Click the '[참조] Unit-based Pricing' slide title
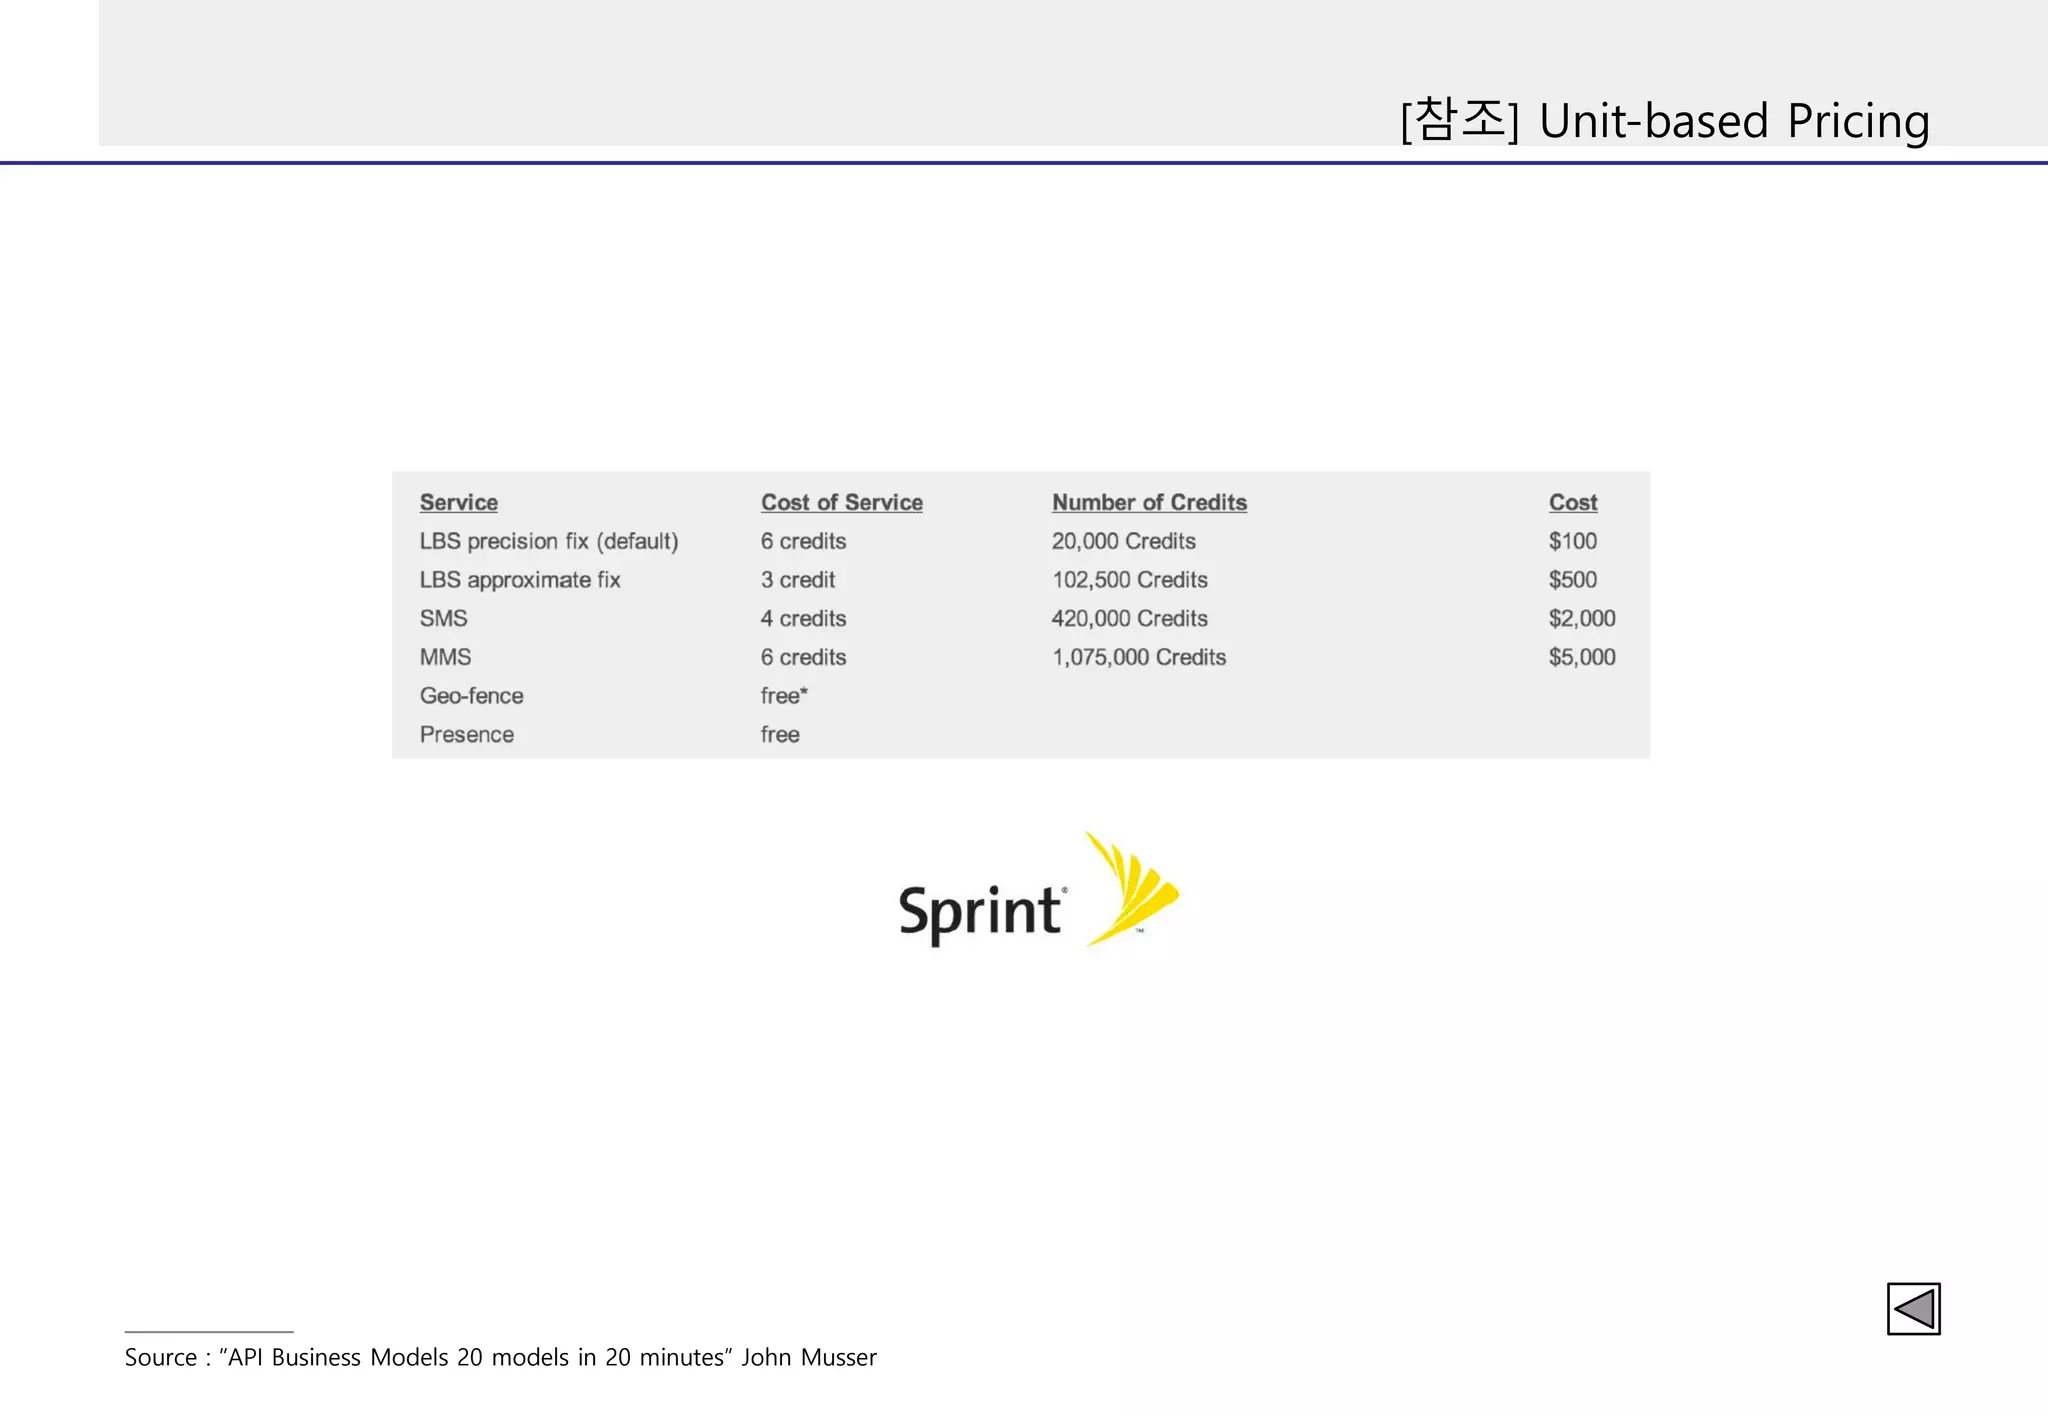The width and height of the screenshot is (2048, 1418). 1665,120
